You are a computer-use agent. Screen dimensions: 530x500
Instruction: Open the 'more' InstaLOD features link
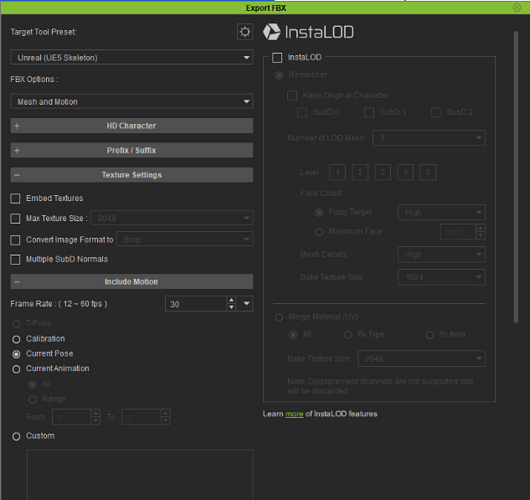(294, 414)
